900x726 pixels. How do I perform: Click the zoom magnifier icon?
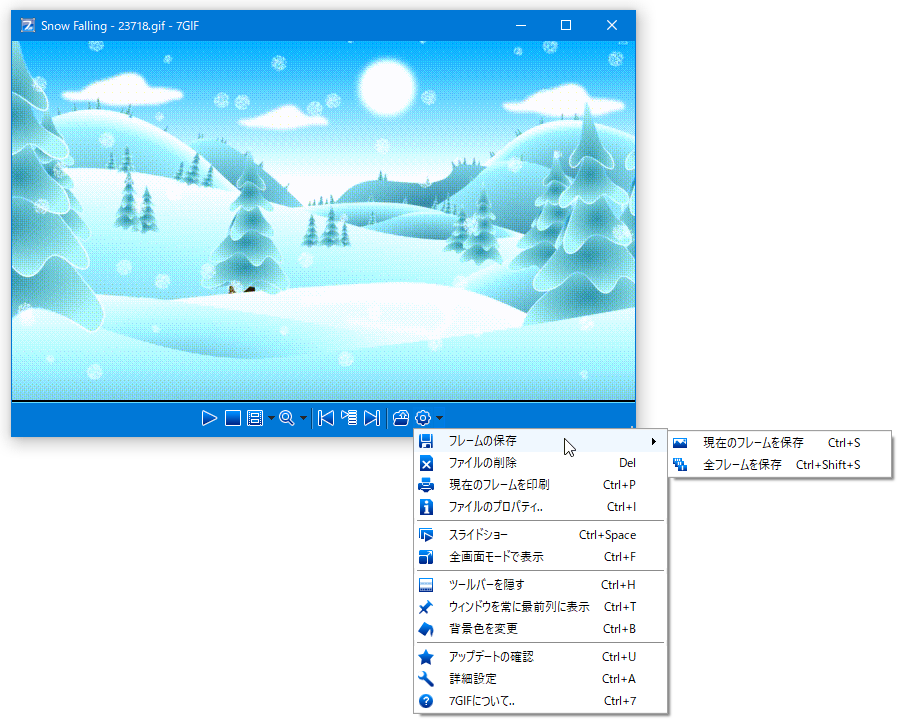286,418
